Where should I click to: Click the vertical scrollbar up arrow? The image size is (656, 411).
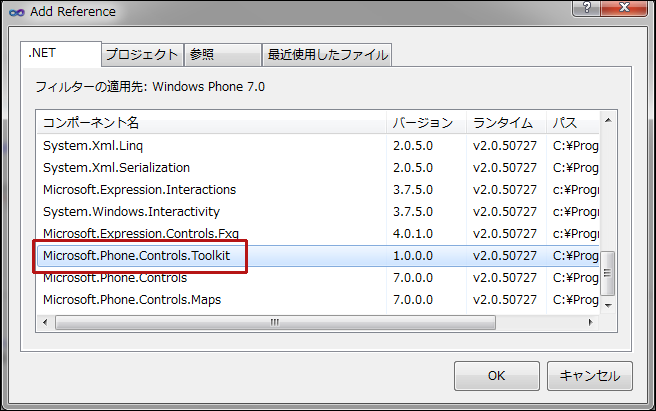[x=608, y=121]
